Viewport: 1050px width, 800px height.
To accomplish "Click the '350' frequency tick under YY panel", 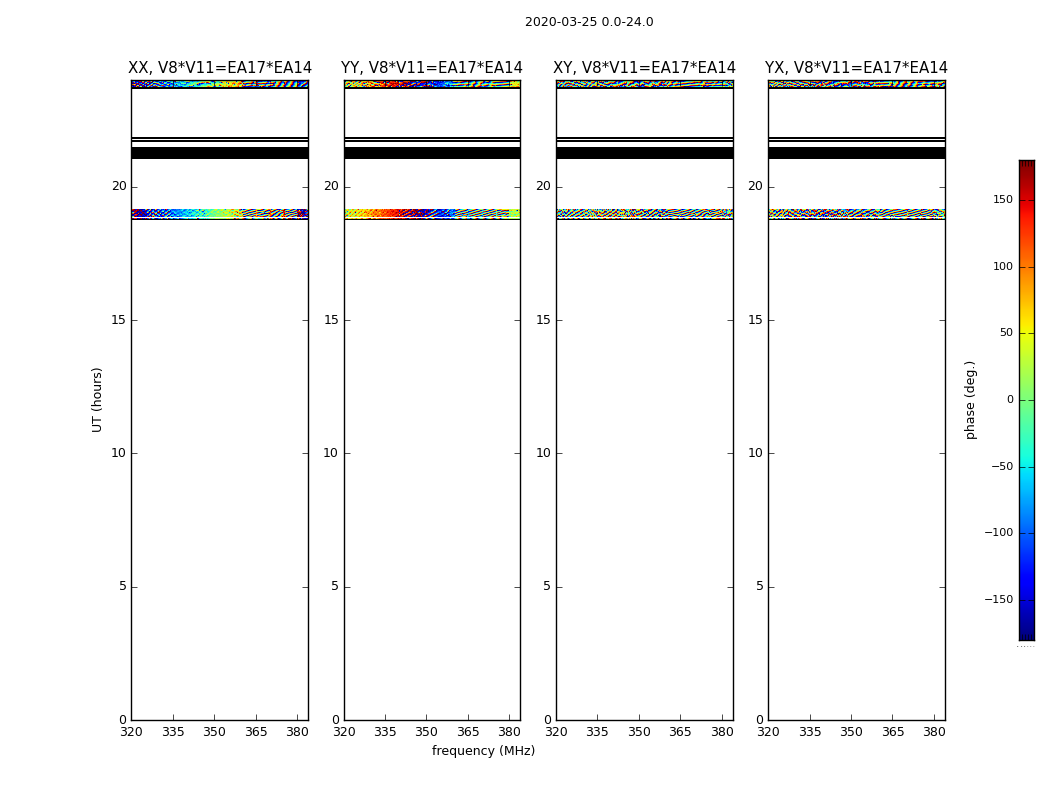I will (427, 732).
